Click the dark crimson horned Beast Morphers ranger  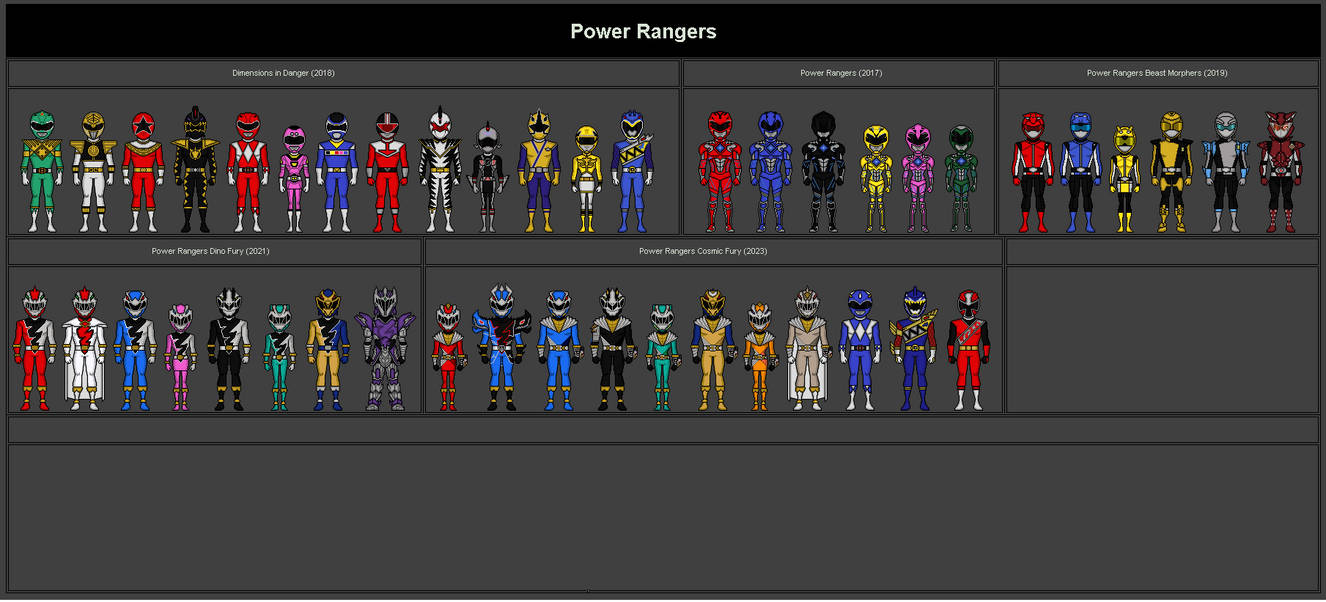(x=1281, y=171)
